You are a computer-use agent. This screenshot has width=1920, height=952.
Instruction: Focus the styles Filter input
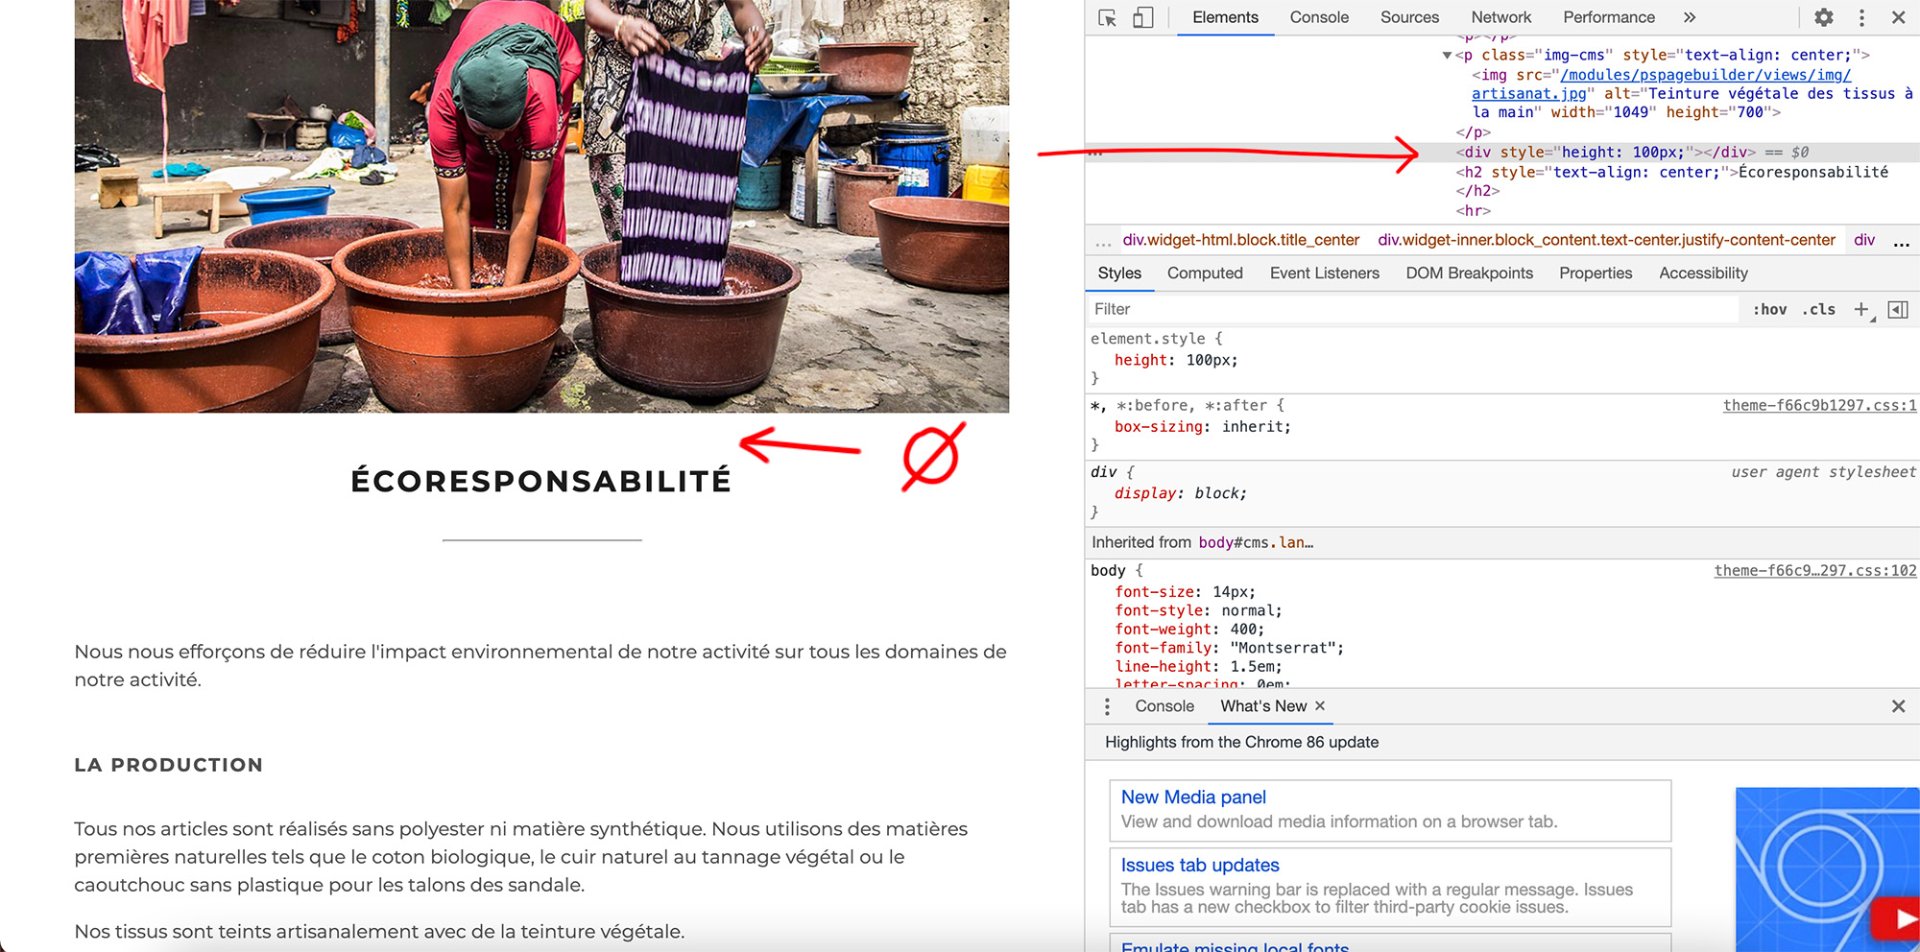click(1412, 309)
